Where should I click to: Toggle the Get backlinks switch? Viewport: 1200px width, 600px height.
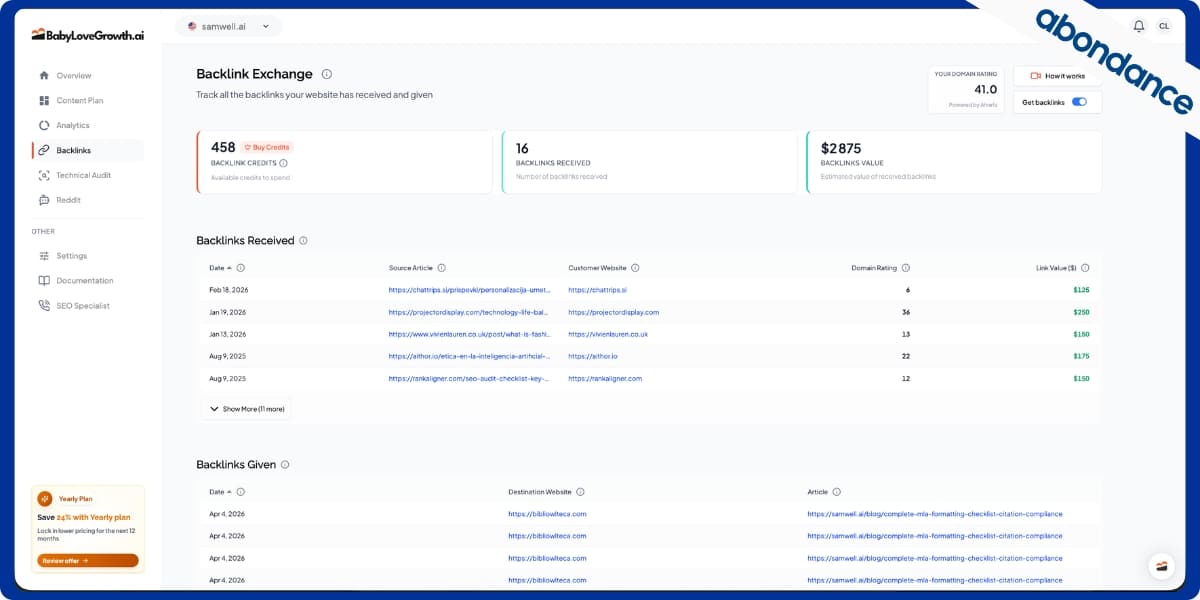click(1079, 102)
